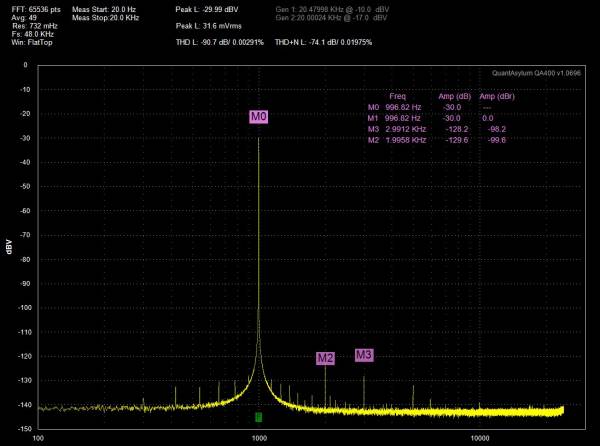Click the FFT 65536 pts label

pos(36,10)
